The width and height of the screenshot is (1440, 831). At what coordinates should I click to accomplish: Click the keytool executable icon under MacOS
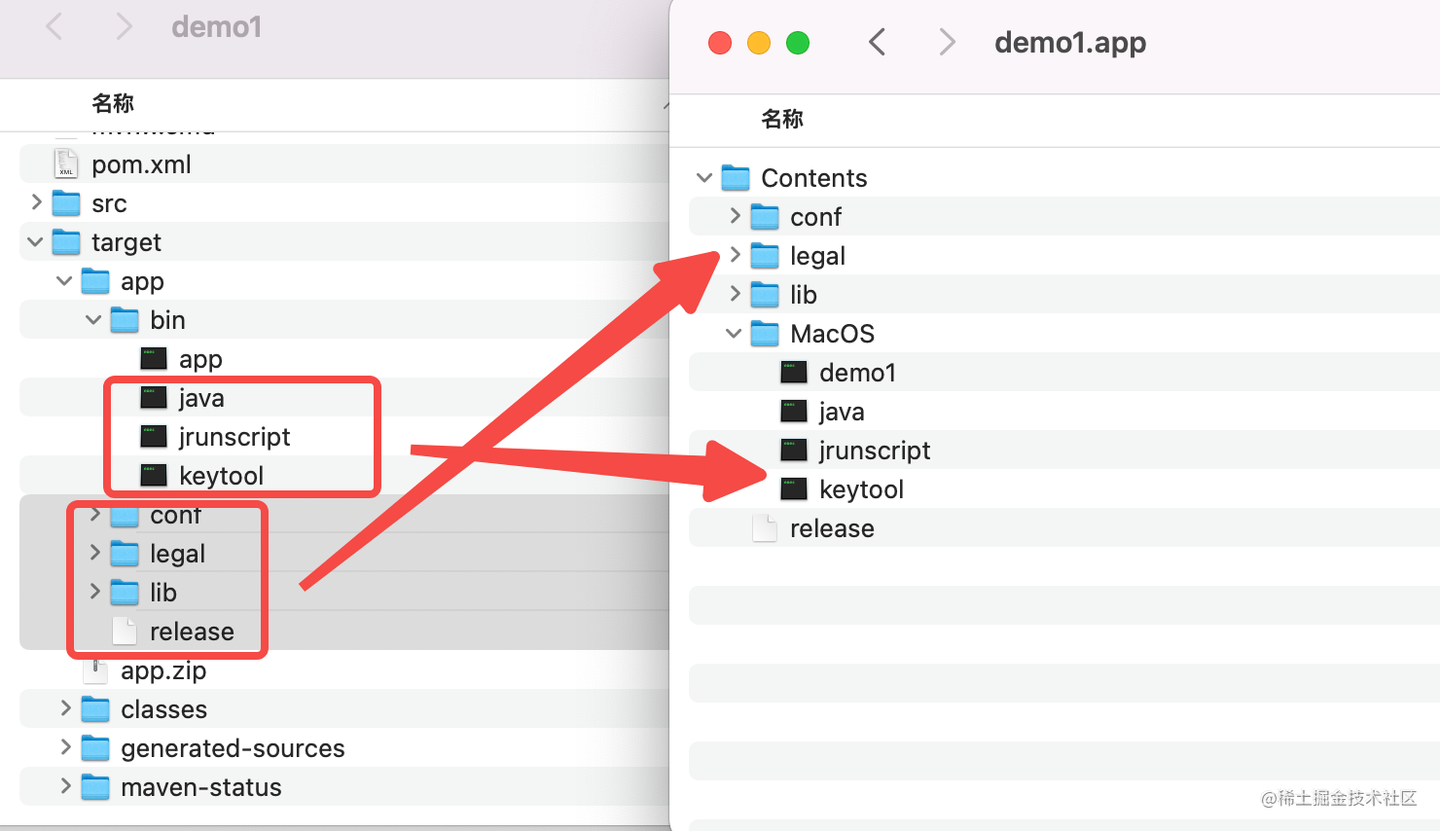pos(794,489)
